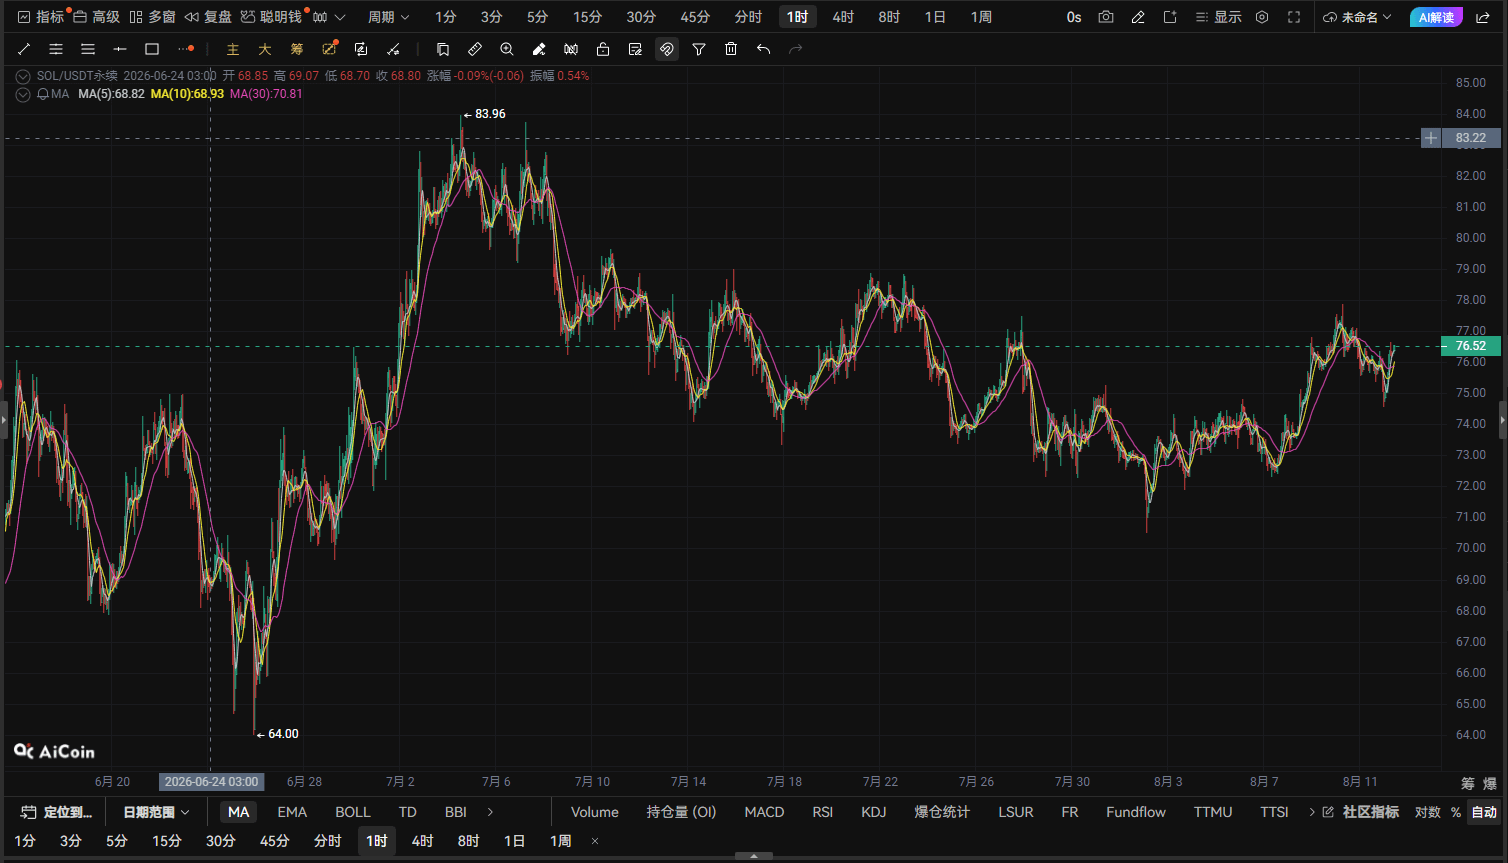Click the 爆 liquidation button at chart corner
1508x863 pixels.
coord(1490,783)
